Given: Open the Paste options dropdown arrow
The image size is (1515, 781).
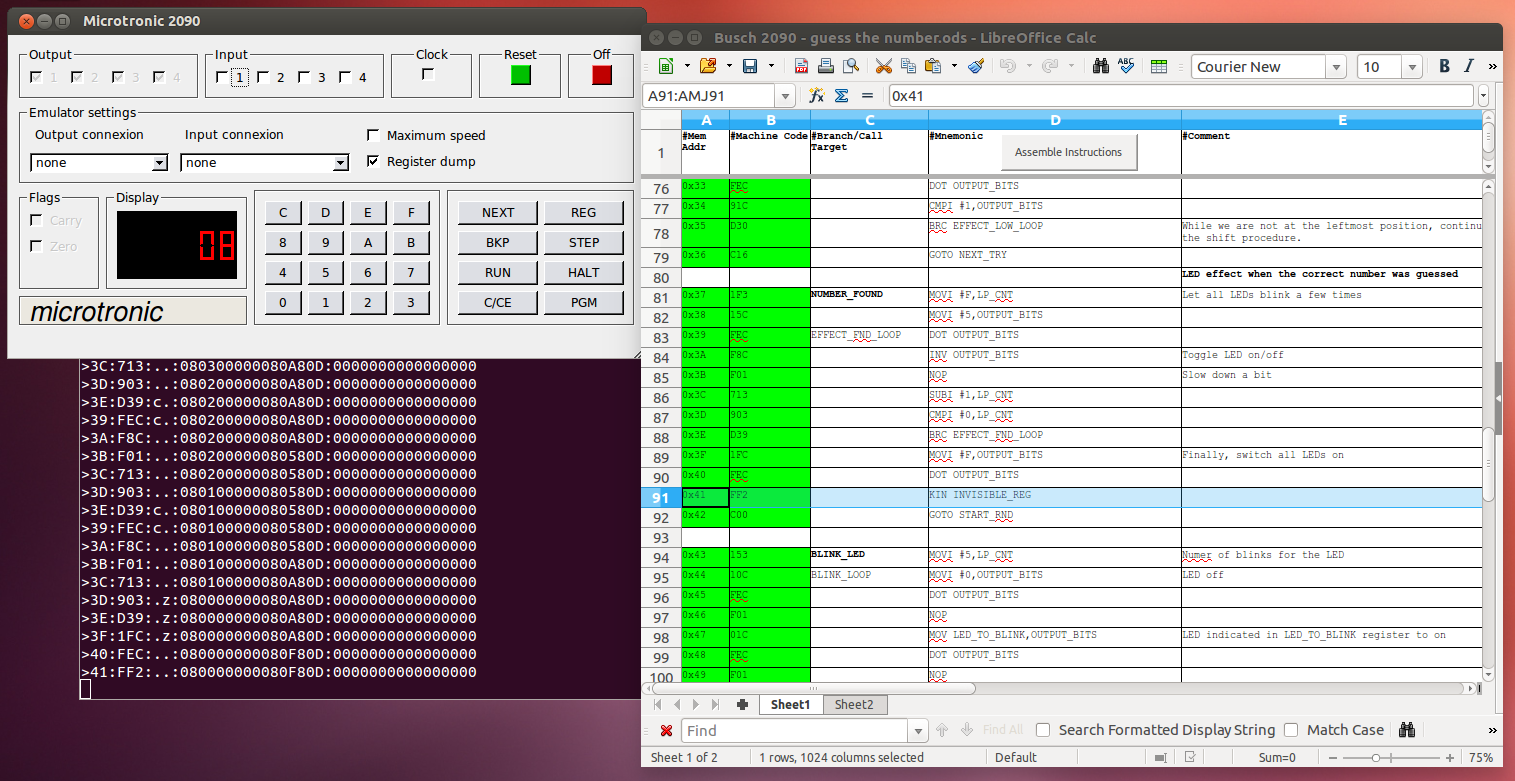Looking at the screenshot, I should (x=954, y=66).
